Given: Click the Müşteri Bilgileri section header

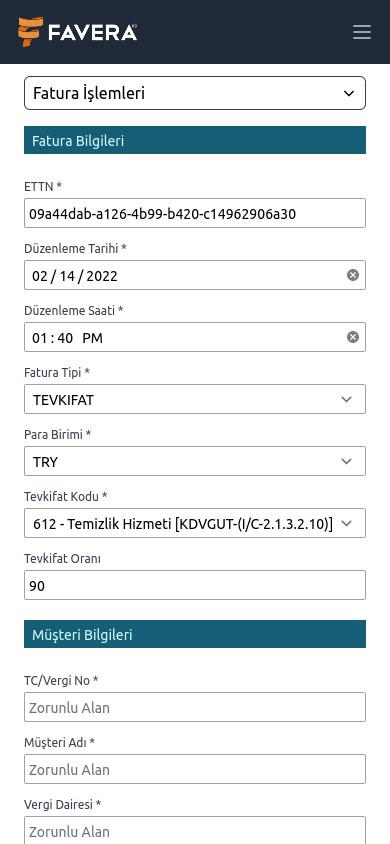Looking at the screenshot, I should (195, 634).
